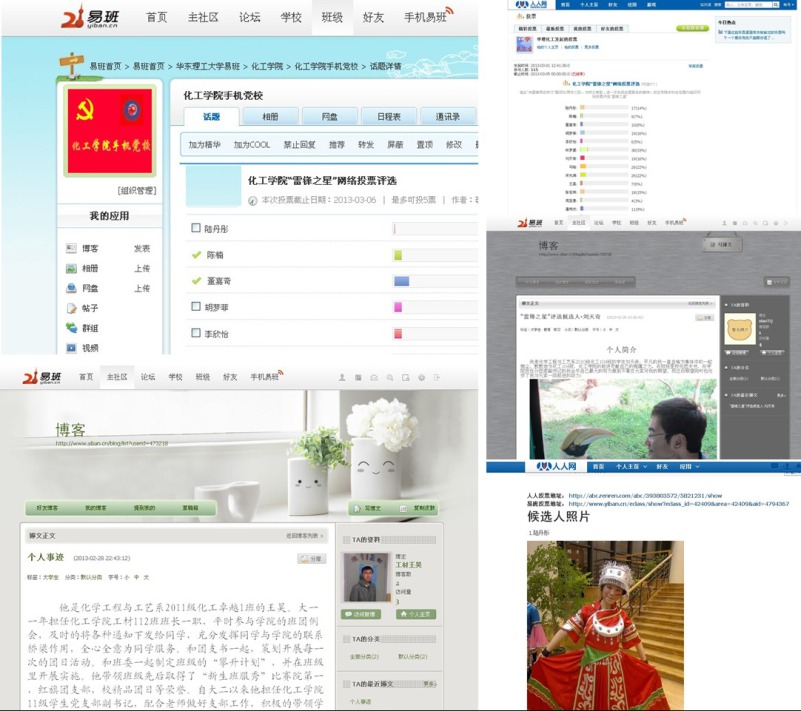Image resolution: width=801 pixels, height=711 pixels.
Task: Select the 网盘 disk icon in 我的应用 list
Action: [71, 289]
